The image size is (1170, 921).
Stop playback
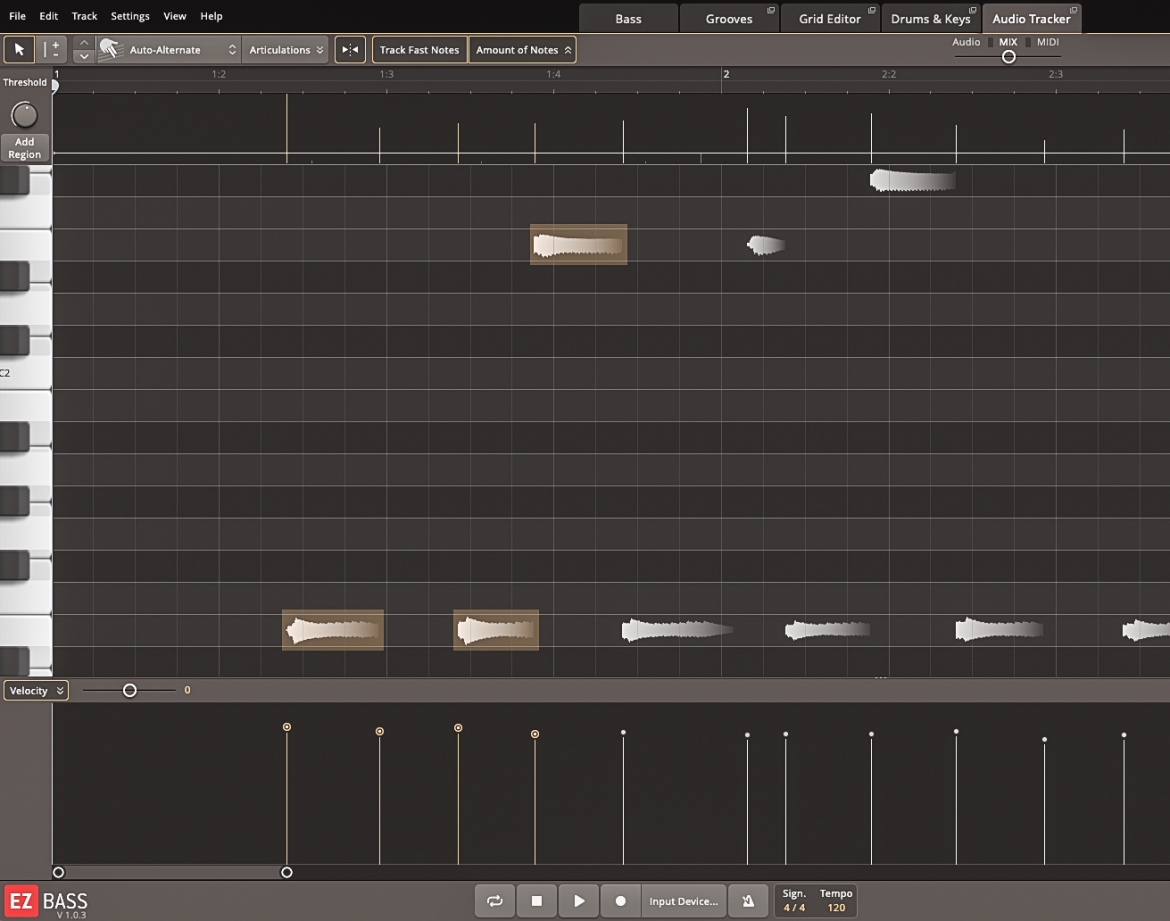(536, 901)
